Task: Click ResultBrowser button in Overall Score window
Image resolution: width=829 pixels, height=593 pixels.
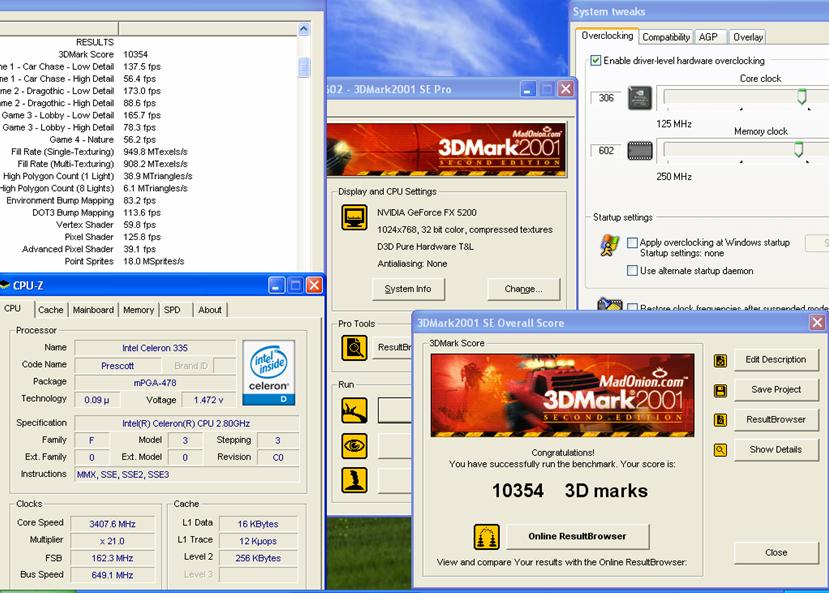Action: (x=776, y=420)
